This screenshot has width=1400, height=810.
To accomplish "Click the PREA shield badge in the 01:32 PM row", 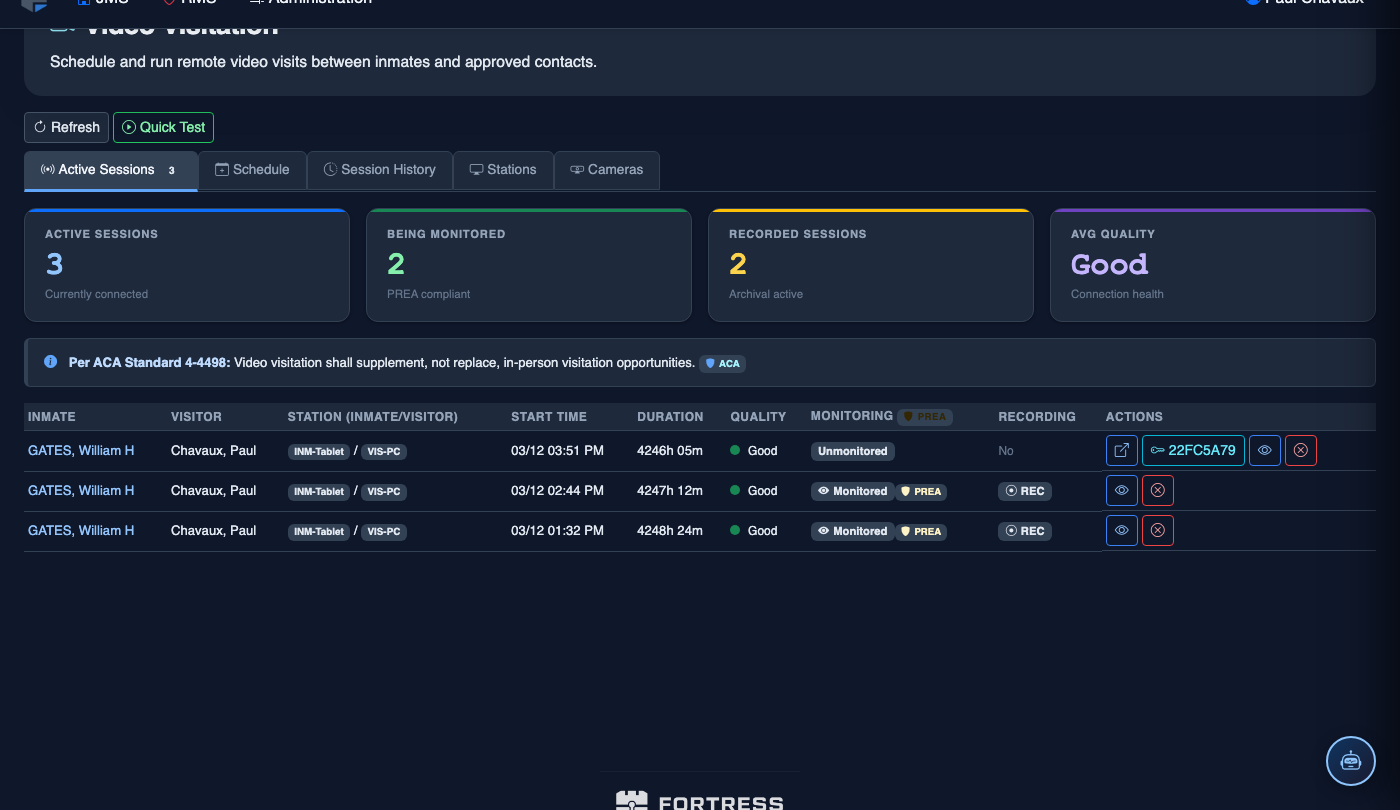I will (921, 531).
